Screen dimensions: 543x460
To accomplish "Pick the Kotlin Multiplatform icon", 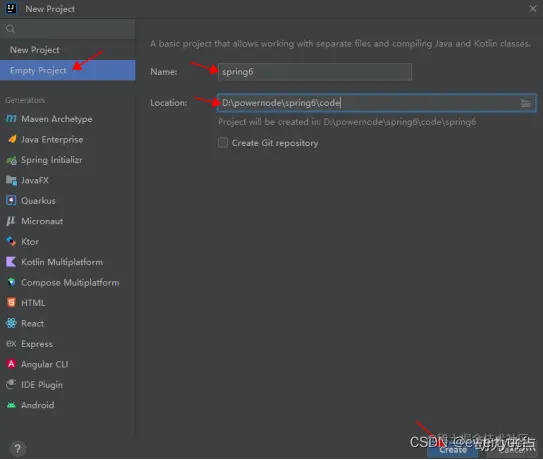I will pos(11,262).
